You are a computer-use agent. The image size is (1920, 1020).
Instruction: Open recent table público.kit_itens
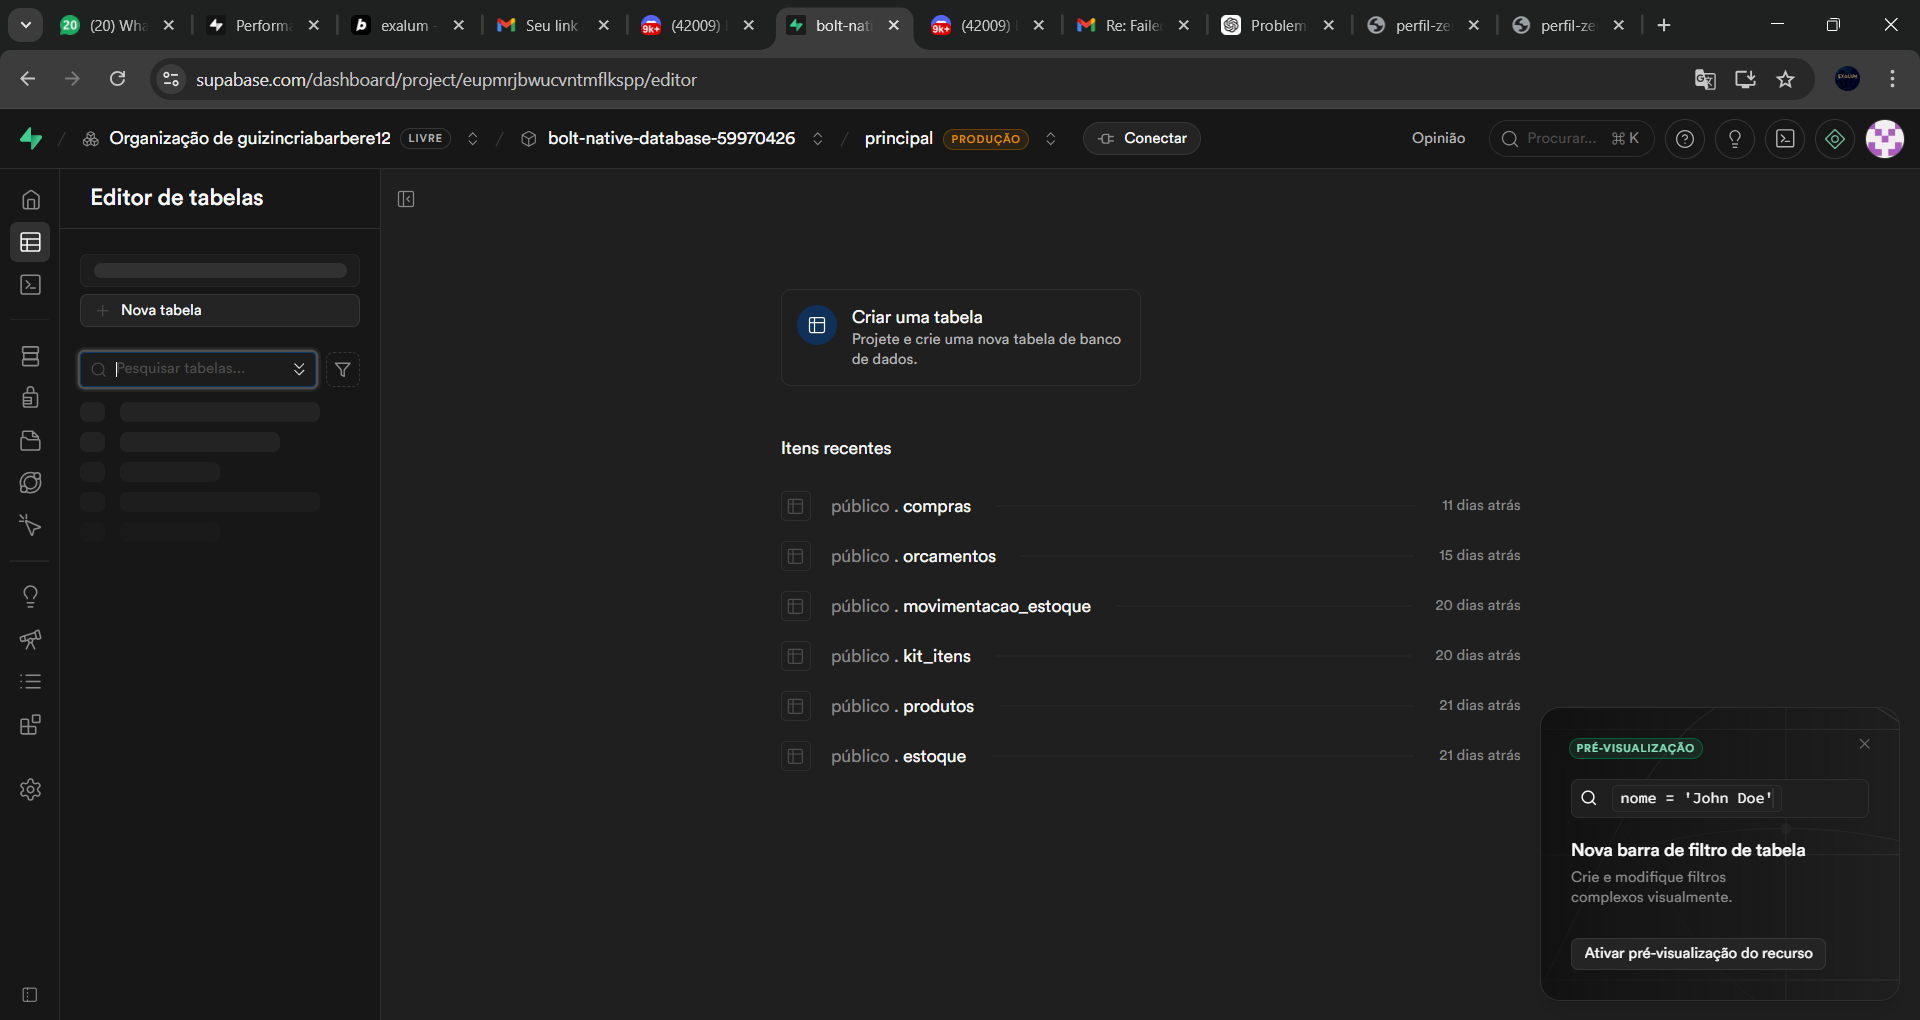1150,656
